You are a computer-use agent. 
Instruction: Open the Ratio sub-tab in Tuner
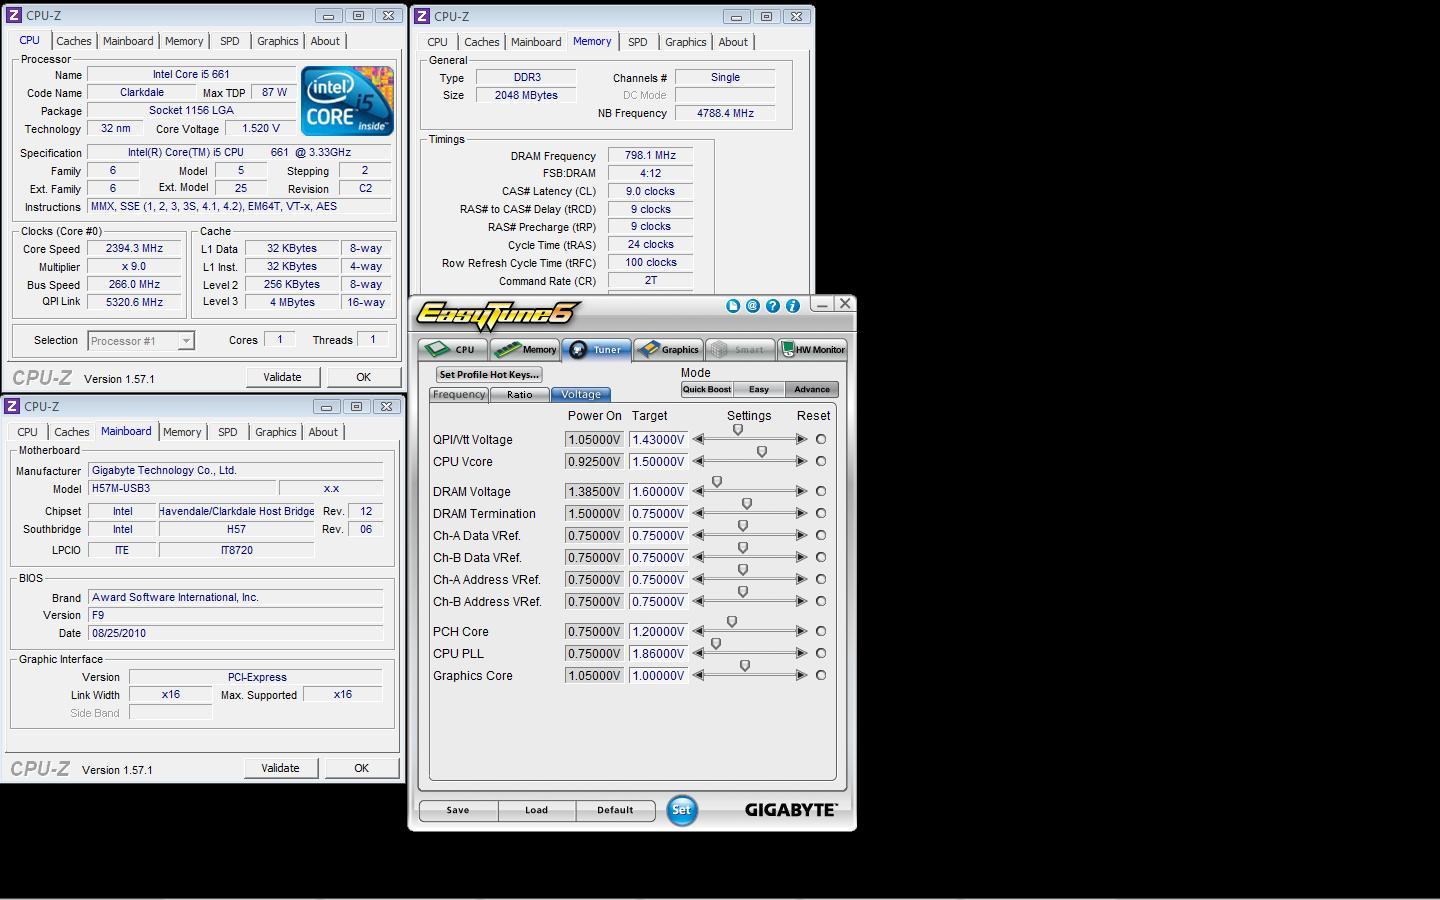[x=520, y=394]
